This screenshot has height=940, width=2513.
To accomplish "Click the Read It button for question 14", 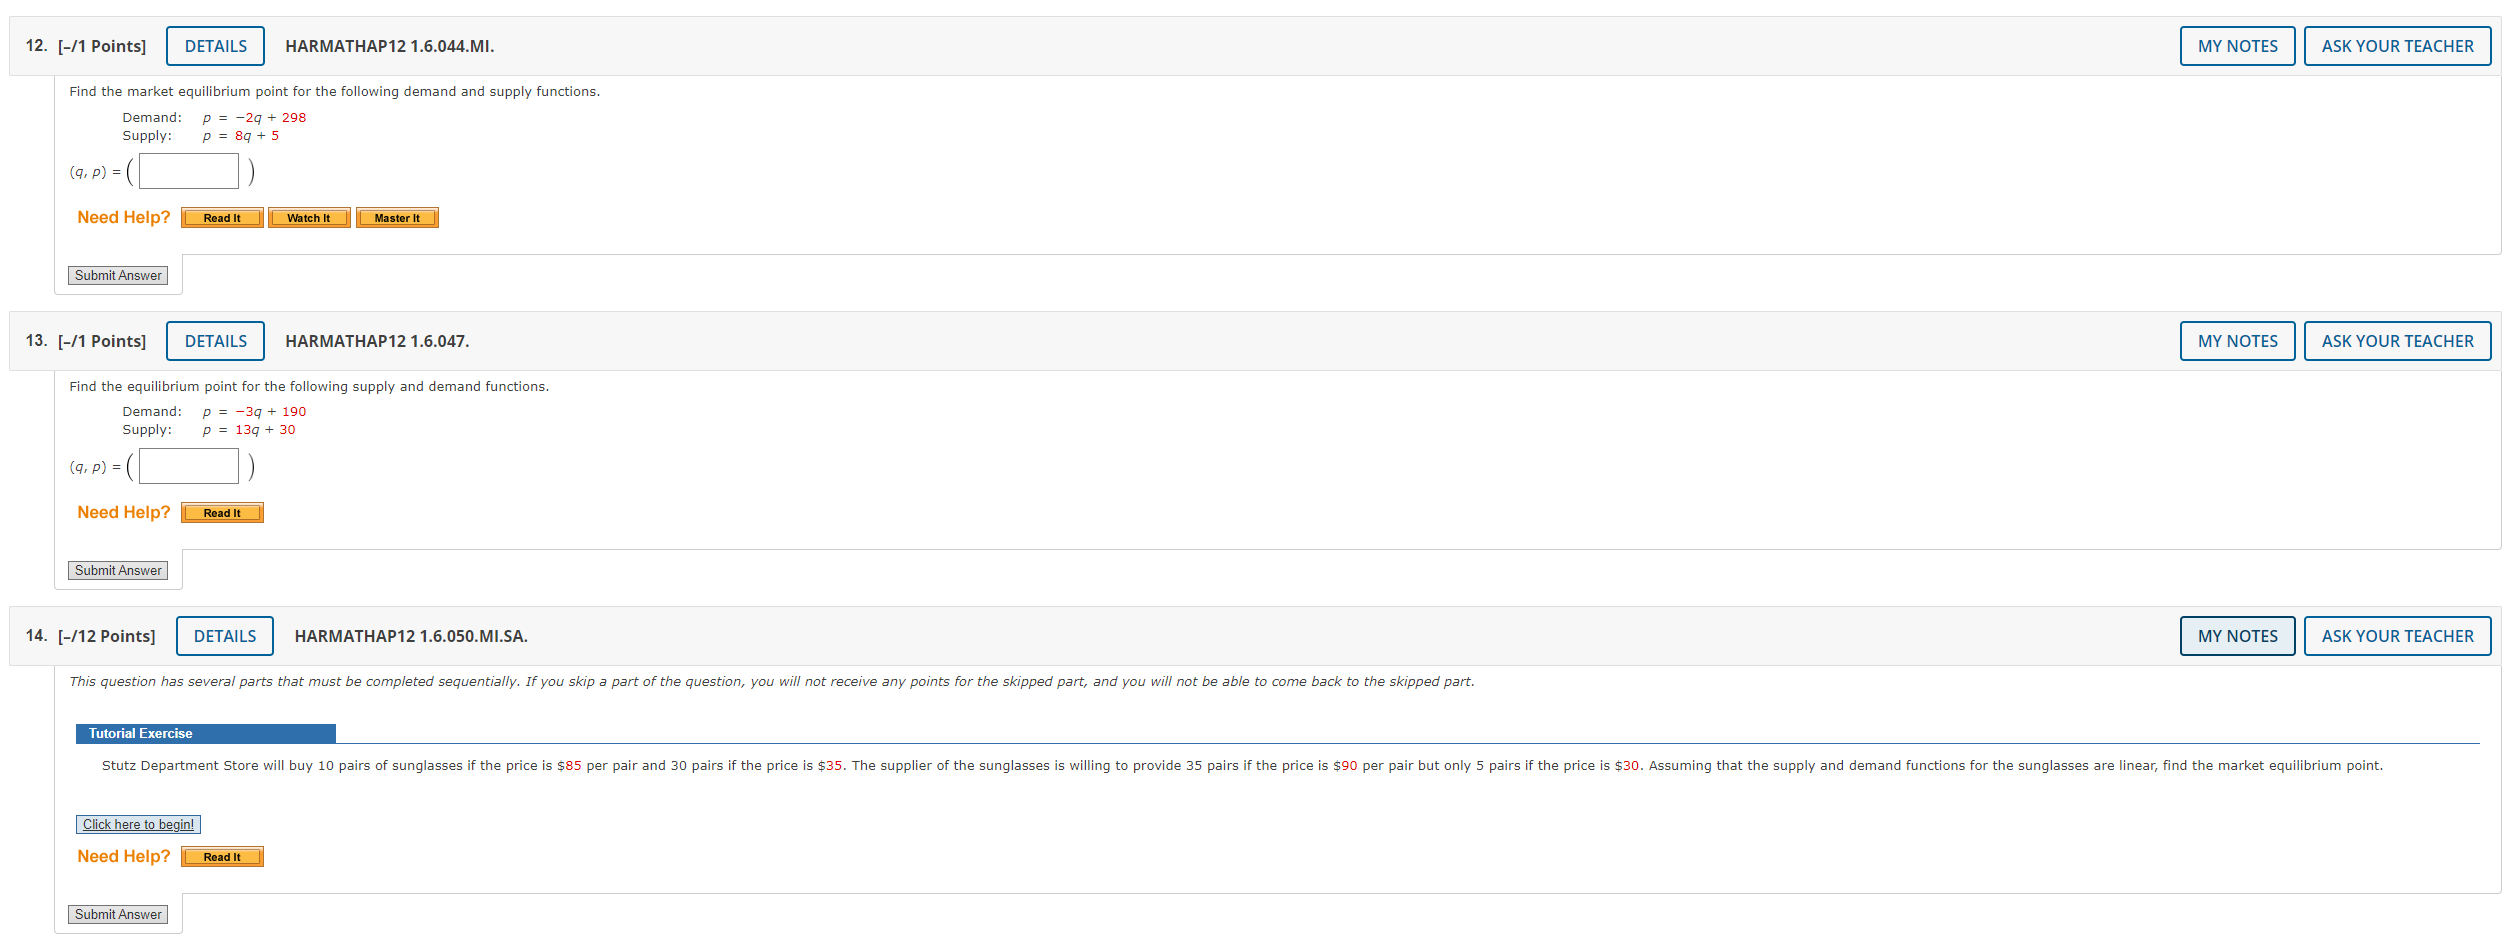I will point(221,856).
